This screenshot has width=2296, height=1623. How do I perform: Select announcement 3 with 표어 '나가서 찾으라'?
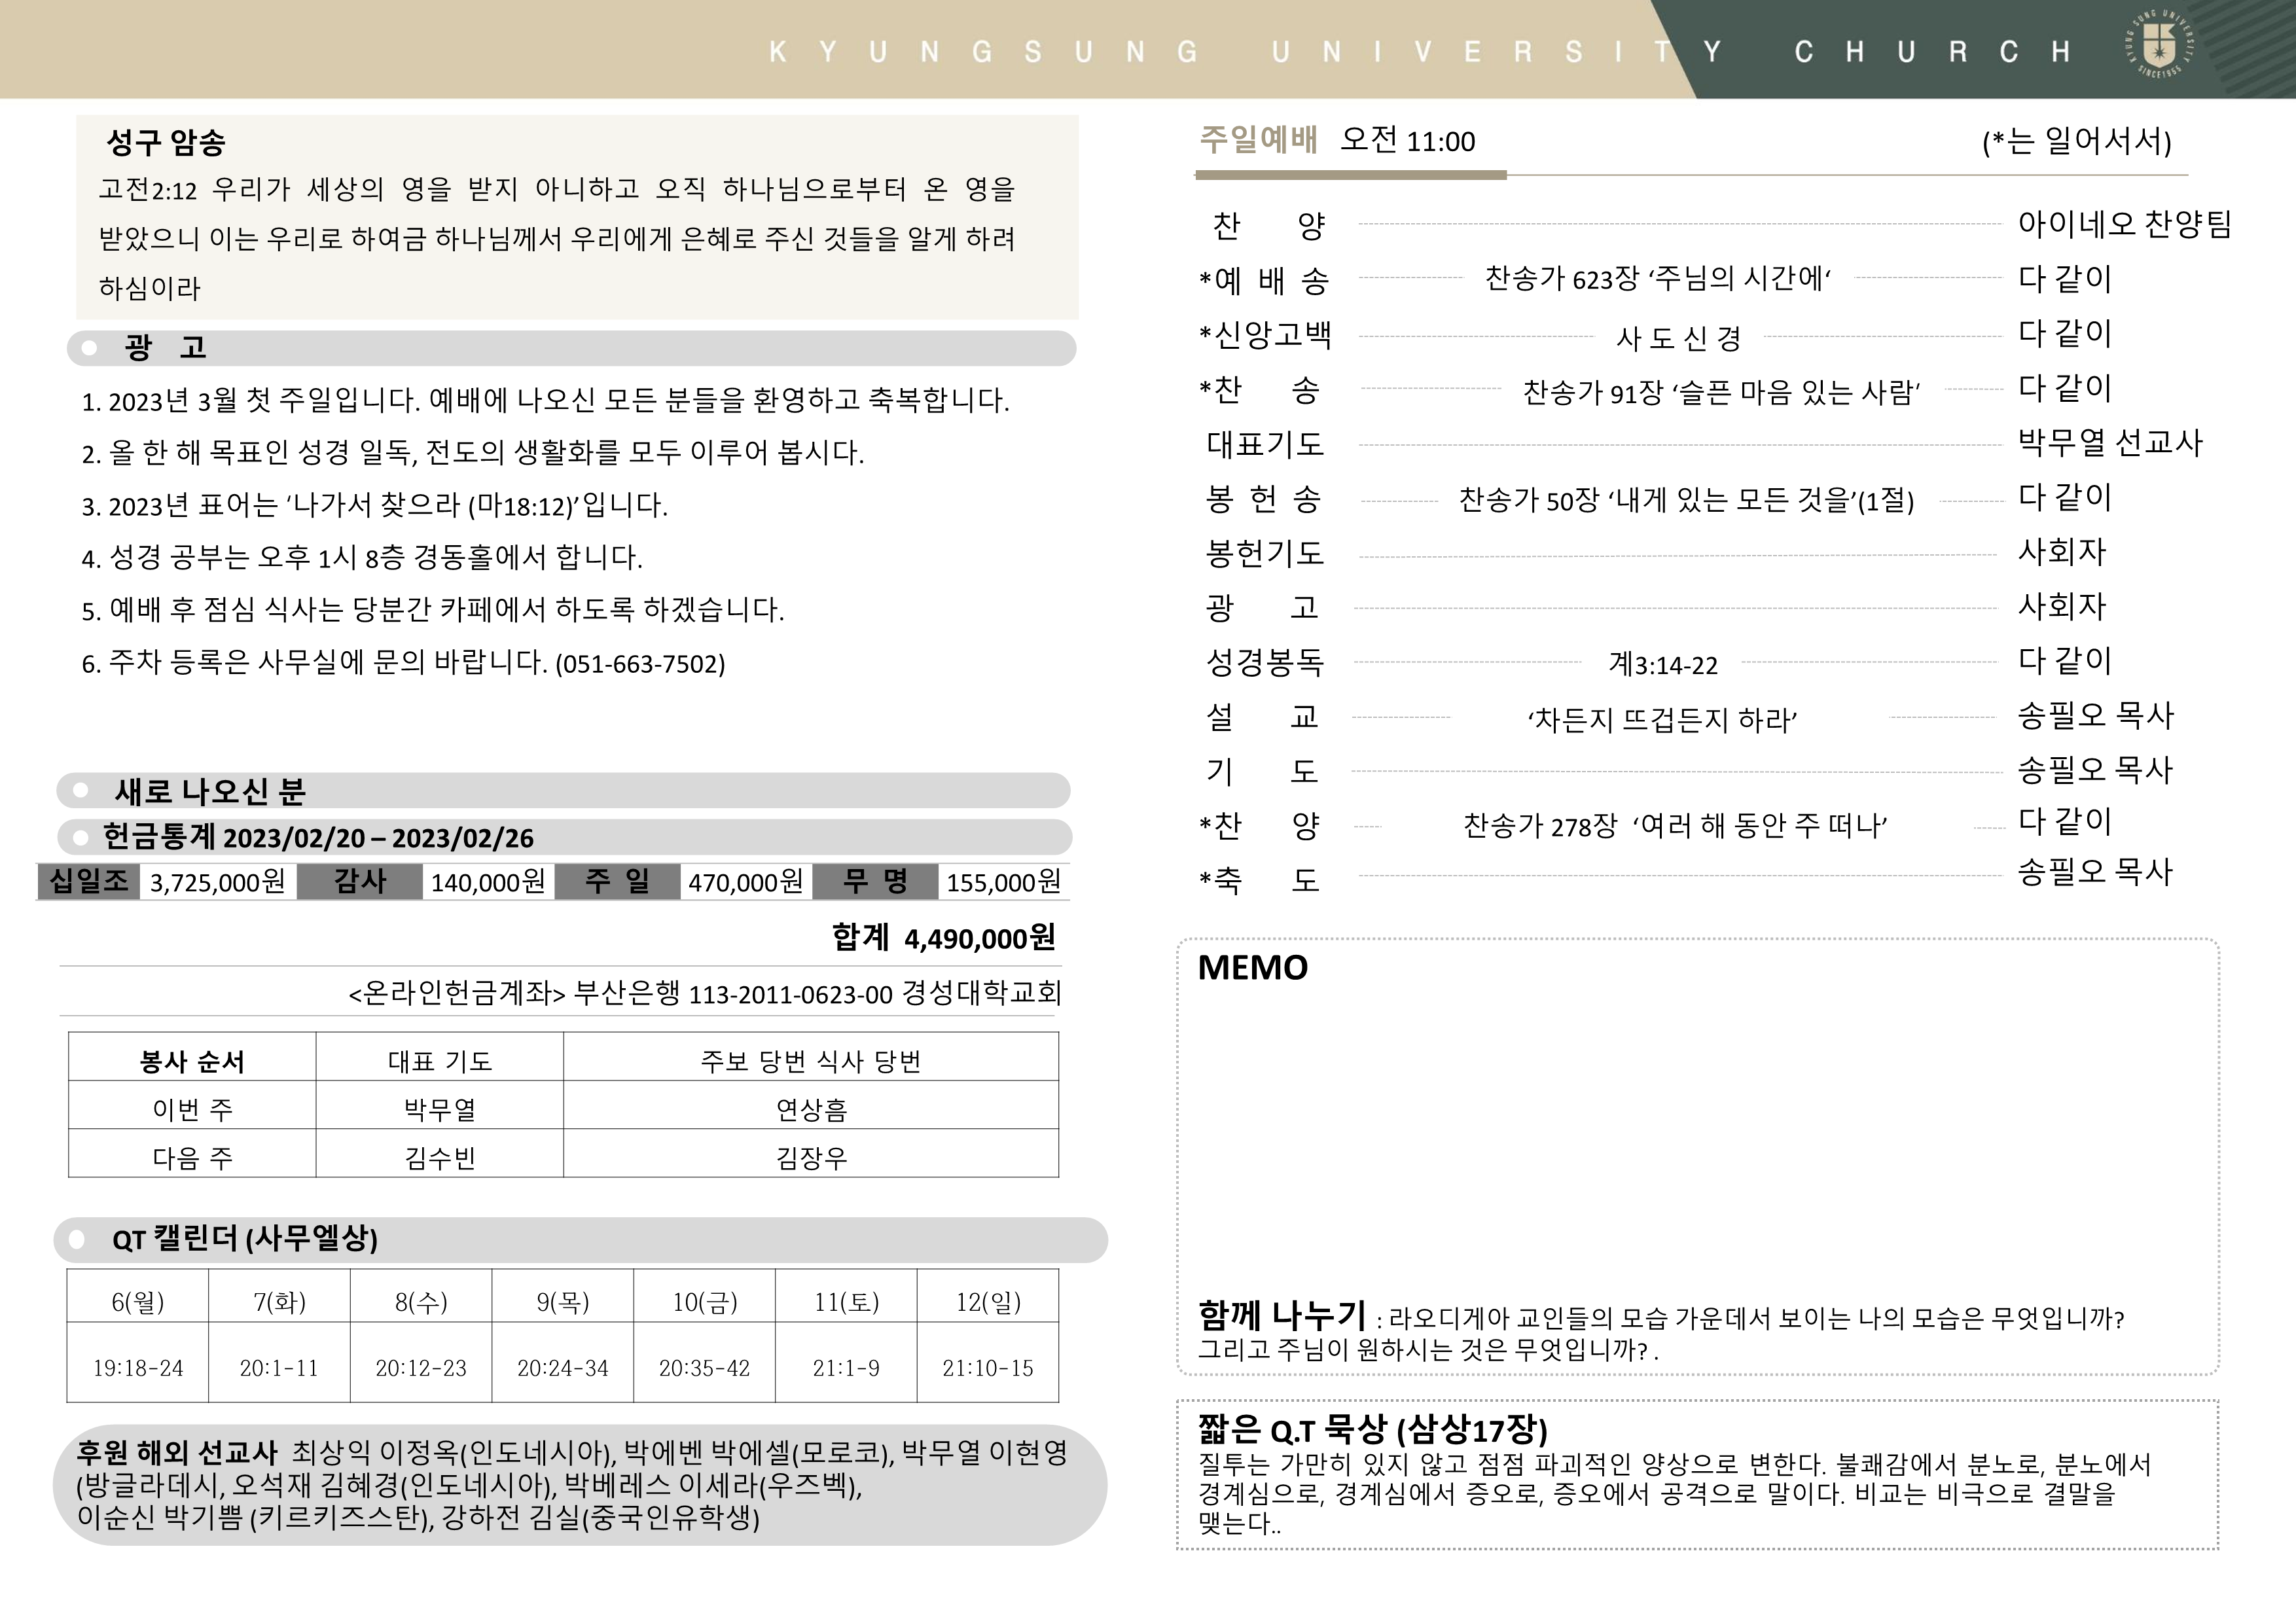[x=374, y=504]
